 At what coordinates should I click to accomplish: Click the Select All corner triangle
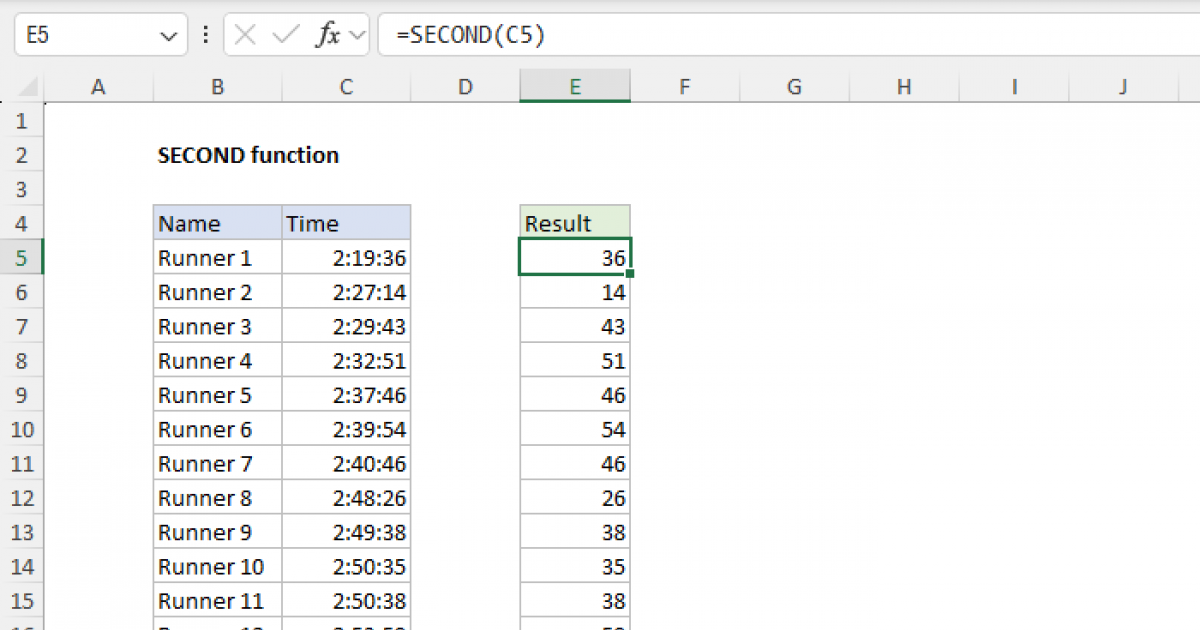point(29,87)
